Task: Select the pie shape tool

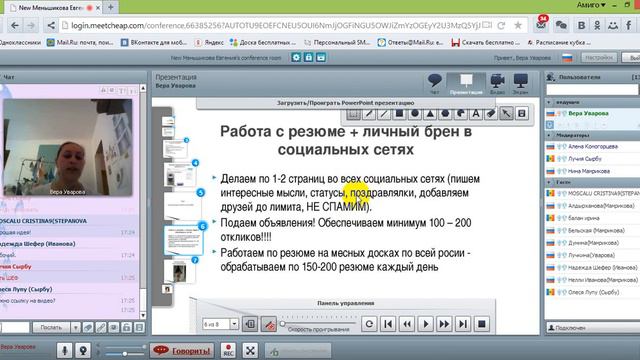Action: pyautogui.click(x=460, y=113)
